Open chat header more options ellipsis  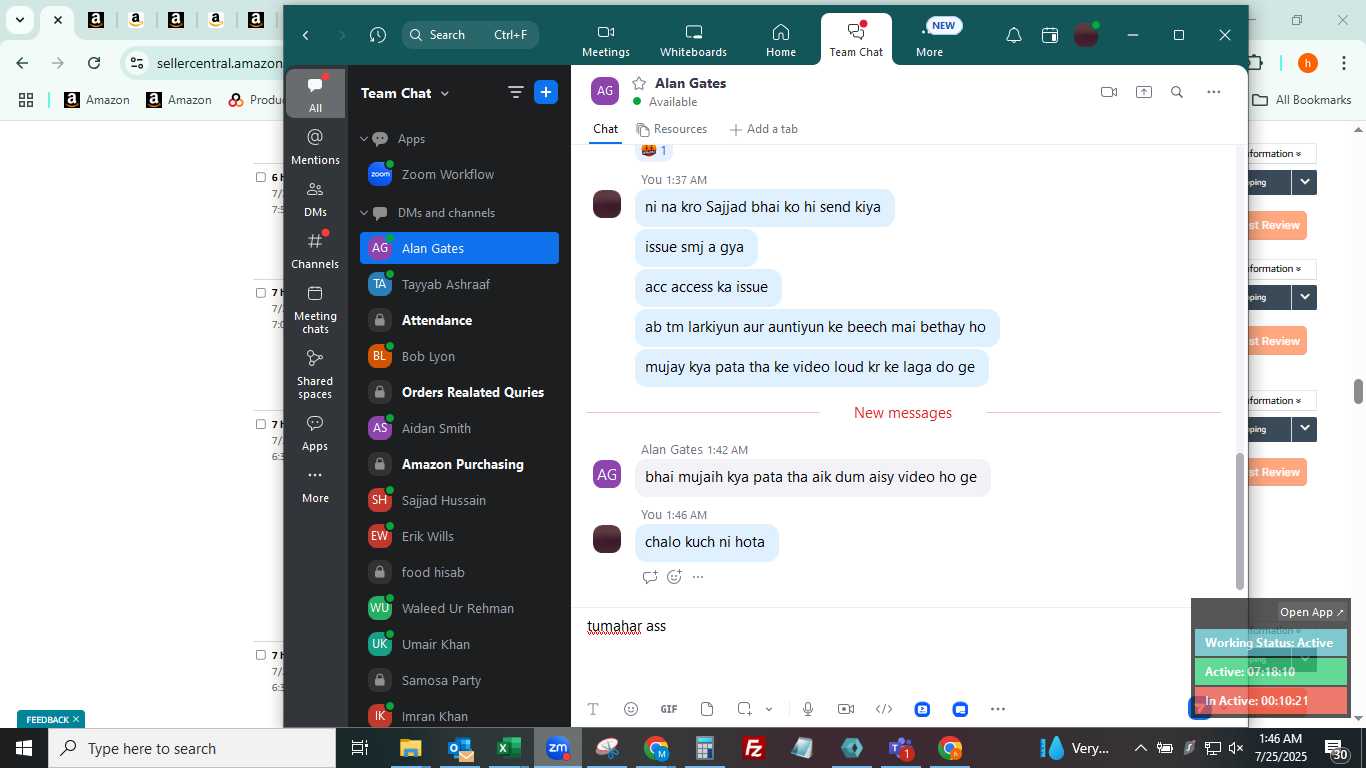[x=1213, y=92]
